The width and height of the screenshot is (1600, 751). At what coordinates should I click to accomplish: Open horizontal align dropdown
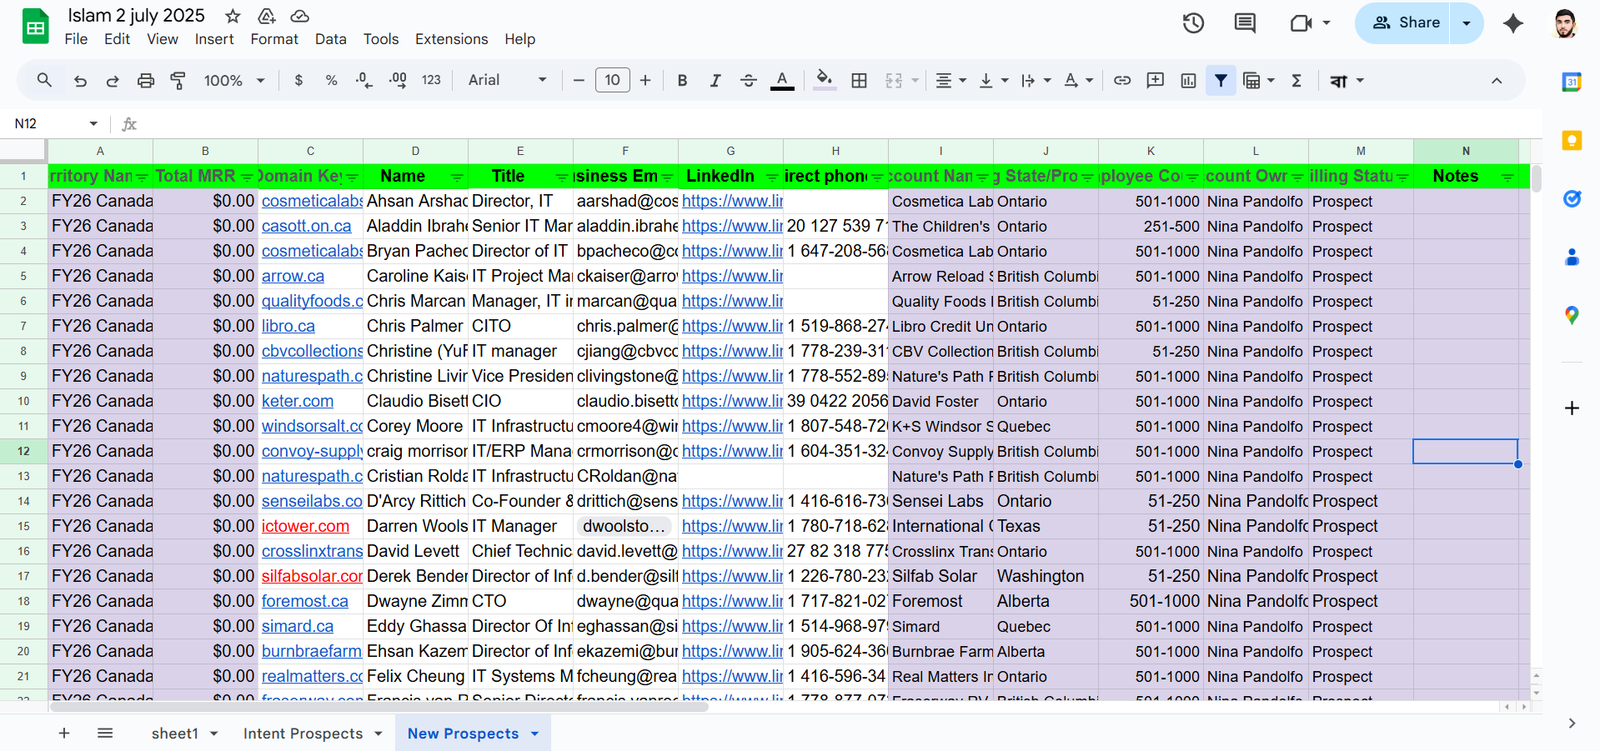pyautogui.click(x=950, y=81)
